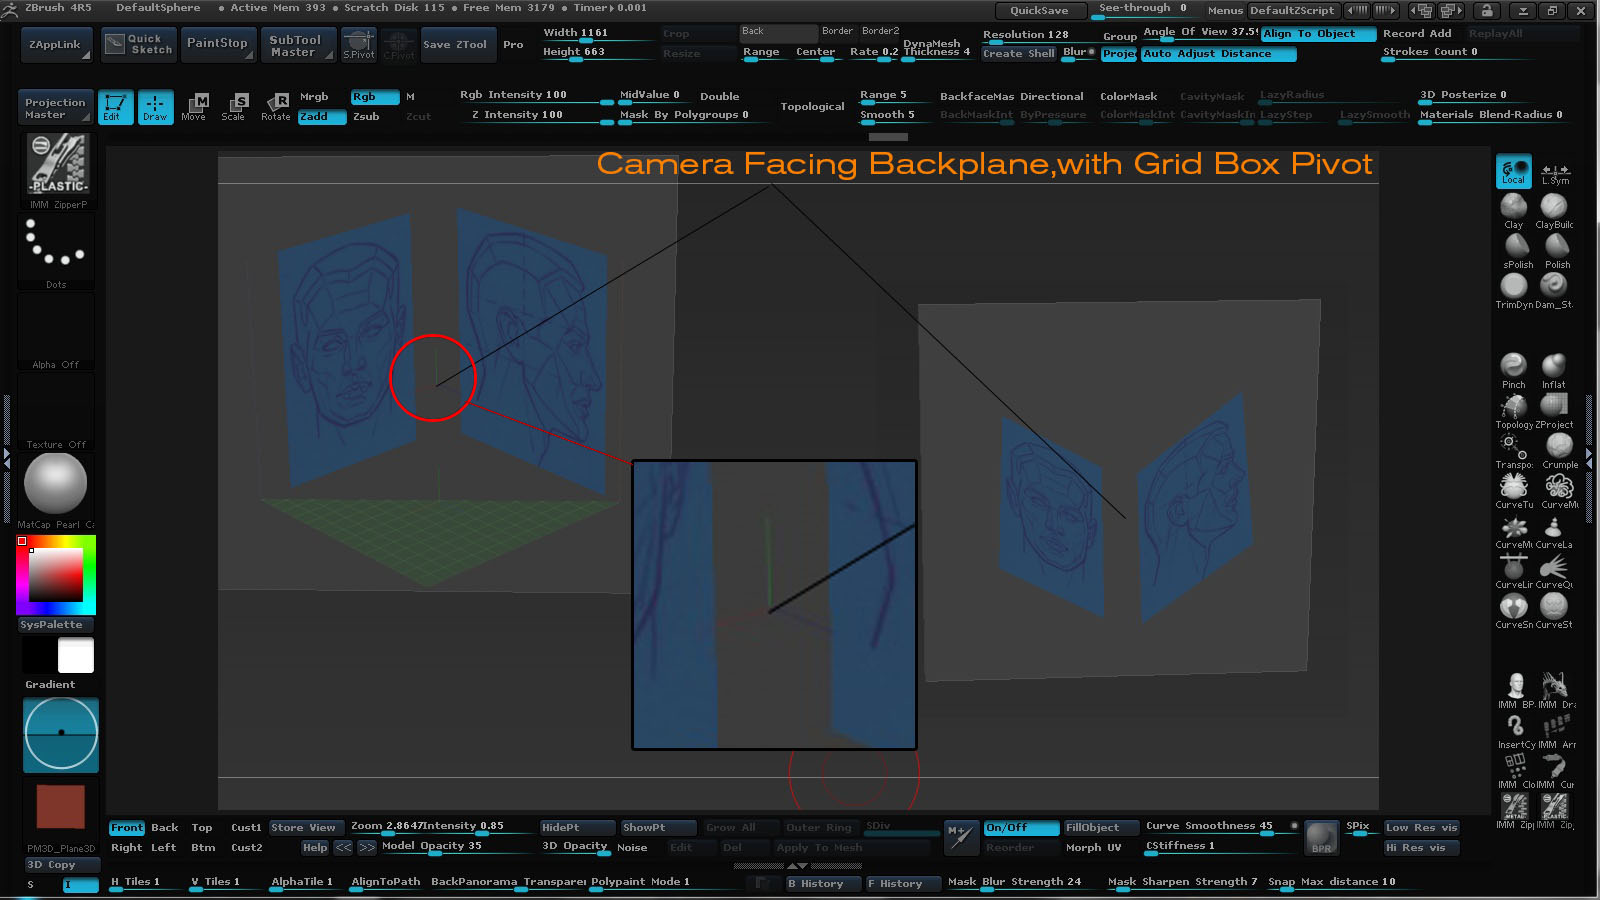Open the DefaultZScript menu
The width and height of the screenshot is (1600, 900).
coord(1292,10)
